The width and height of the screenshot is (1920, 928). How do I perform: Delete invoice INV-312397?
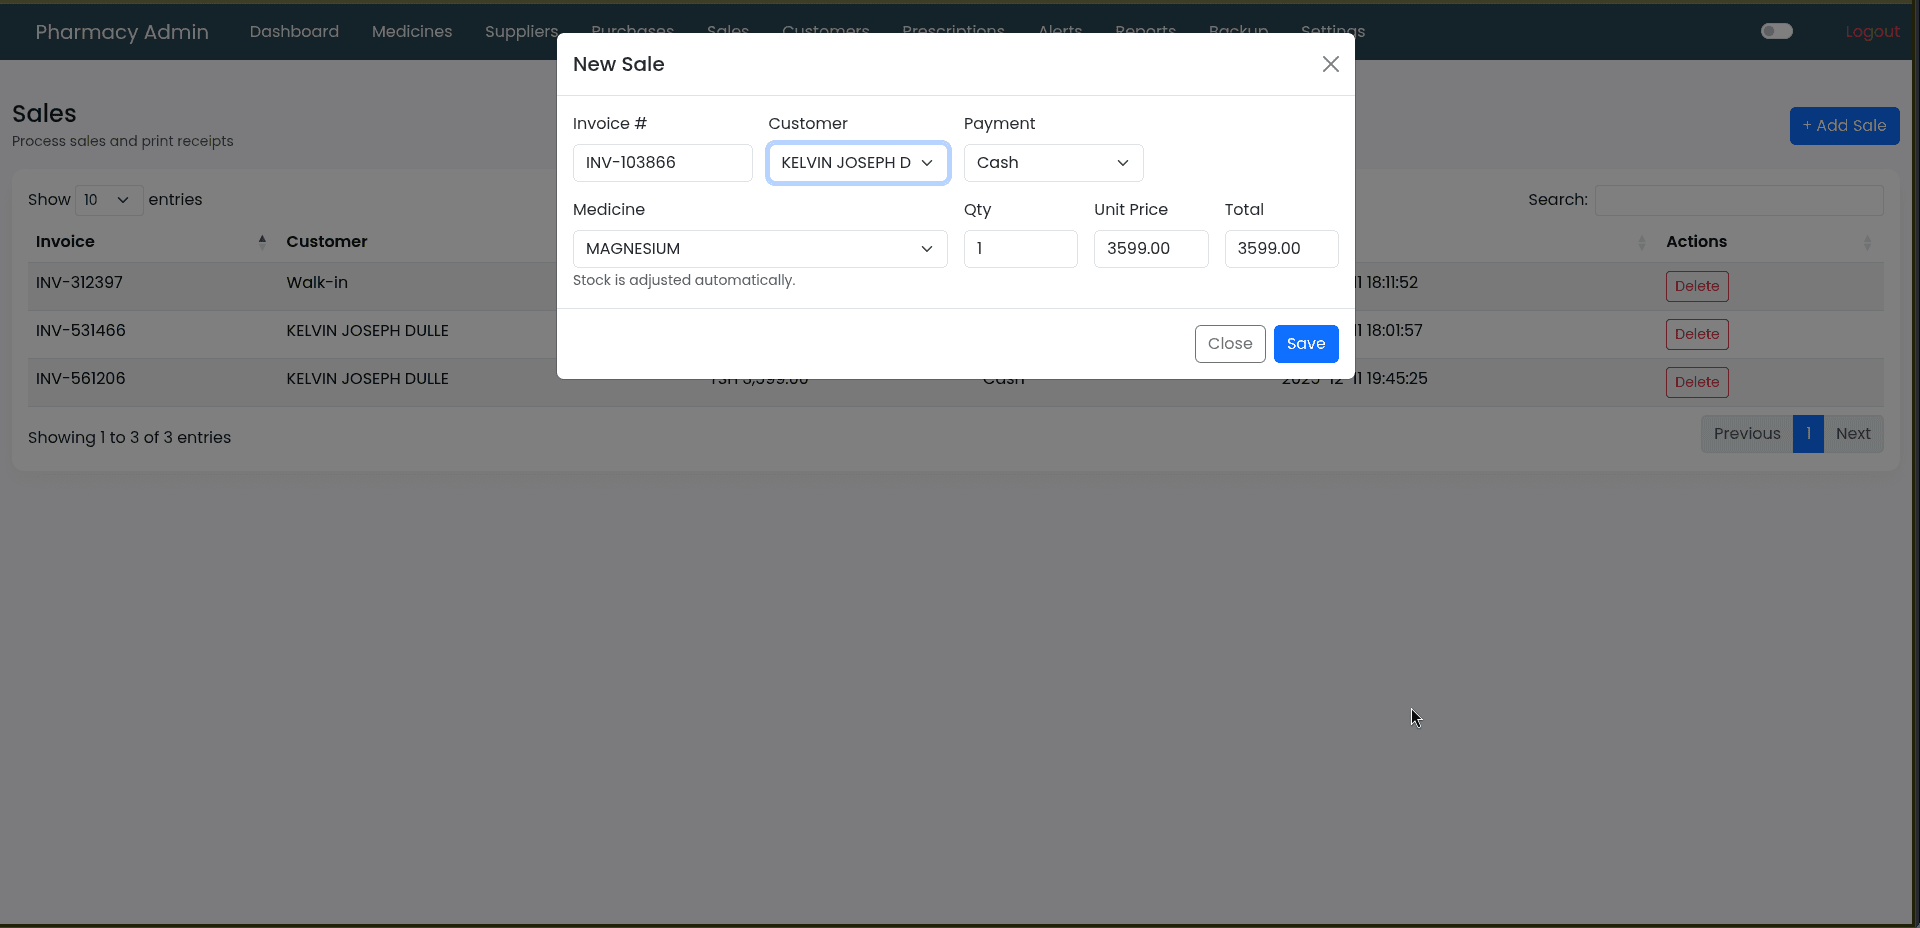coord(1696,287)
